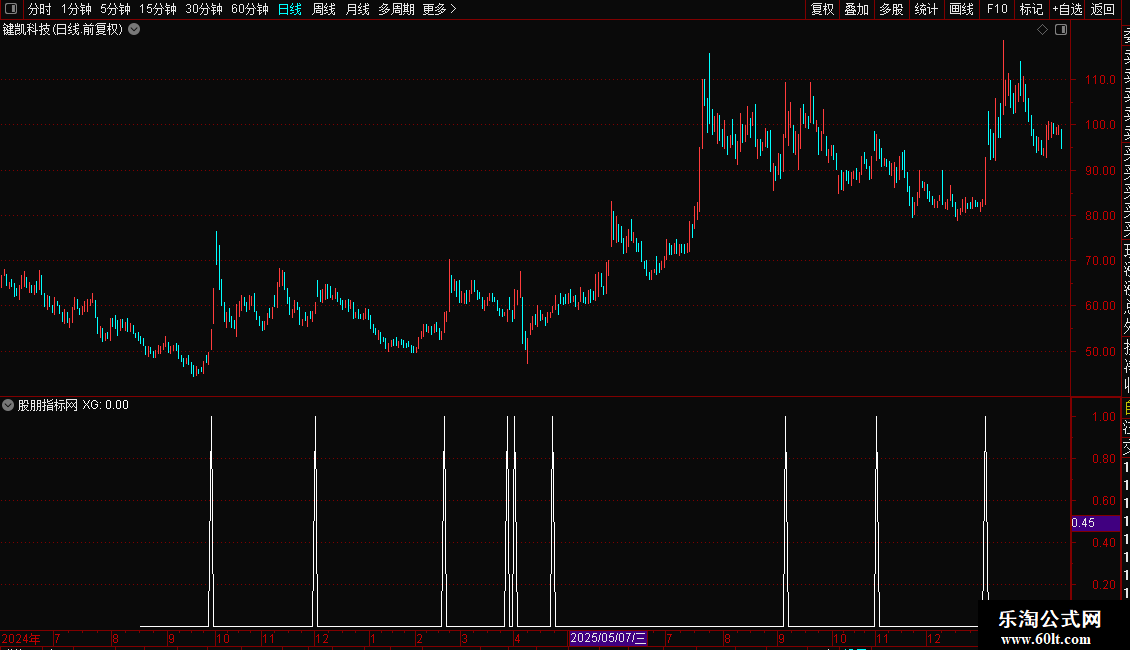Viewport: 1130px width, 650px height.
Task: Click the diamond icon in main chart corner
Action: (1042, 30)
